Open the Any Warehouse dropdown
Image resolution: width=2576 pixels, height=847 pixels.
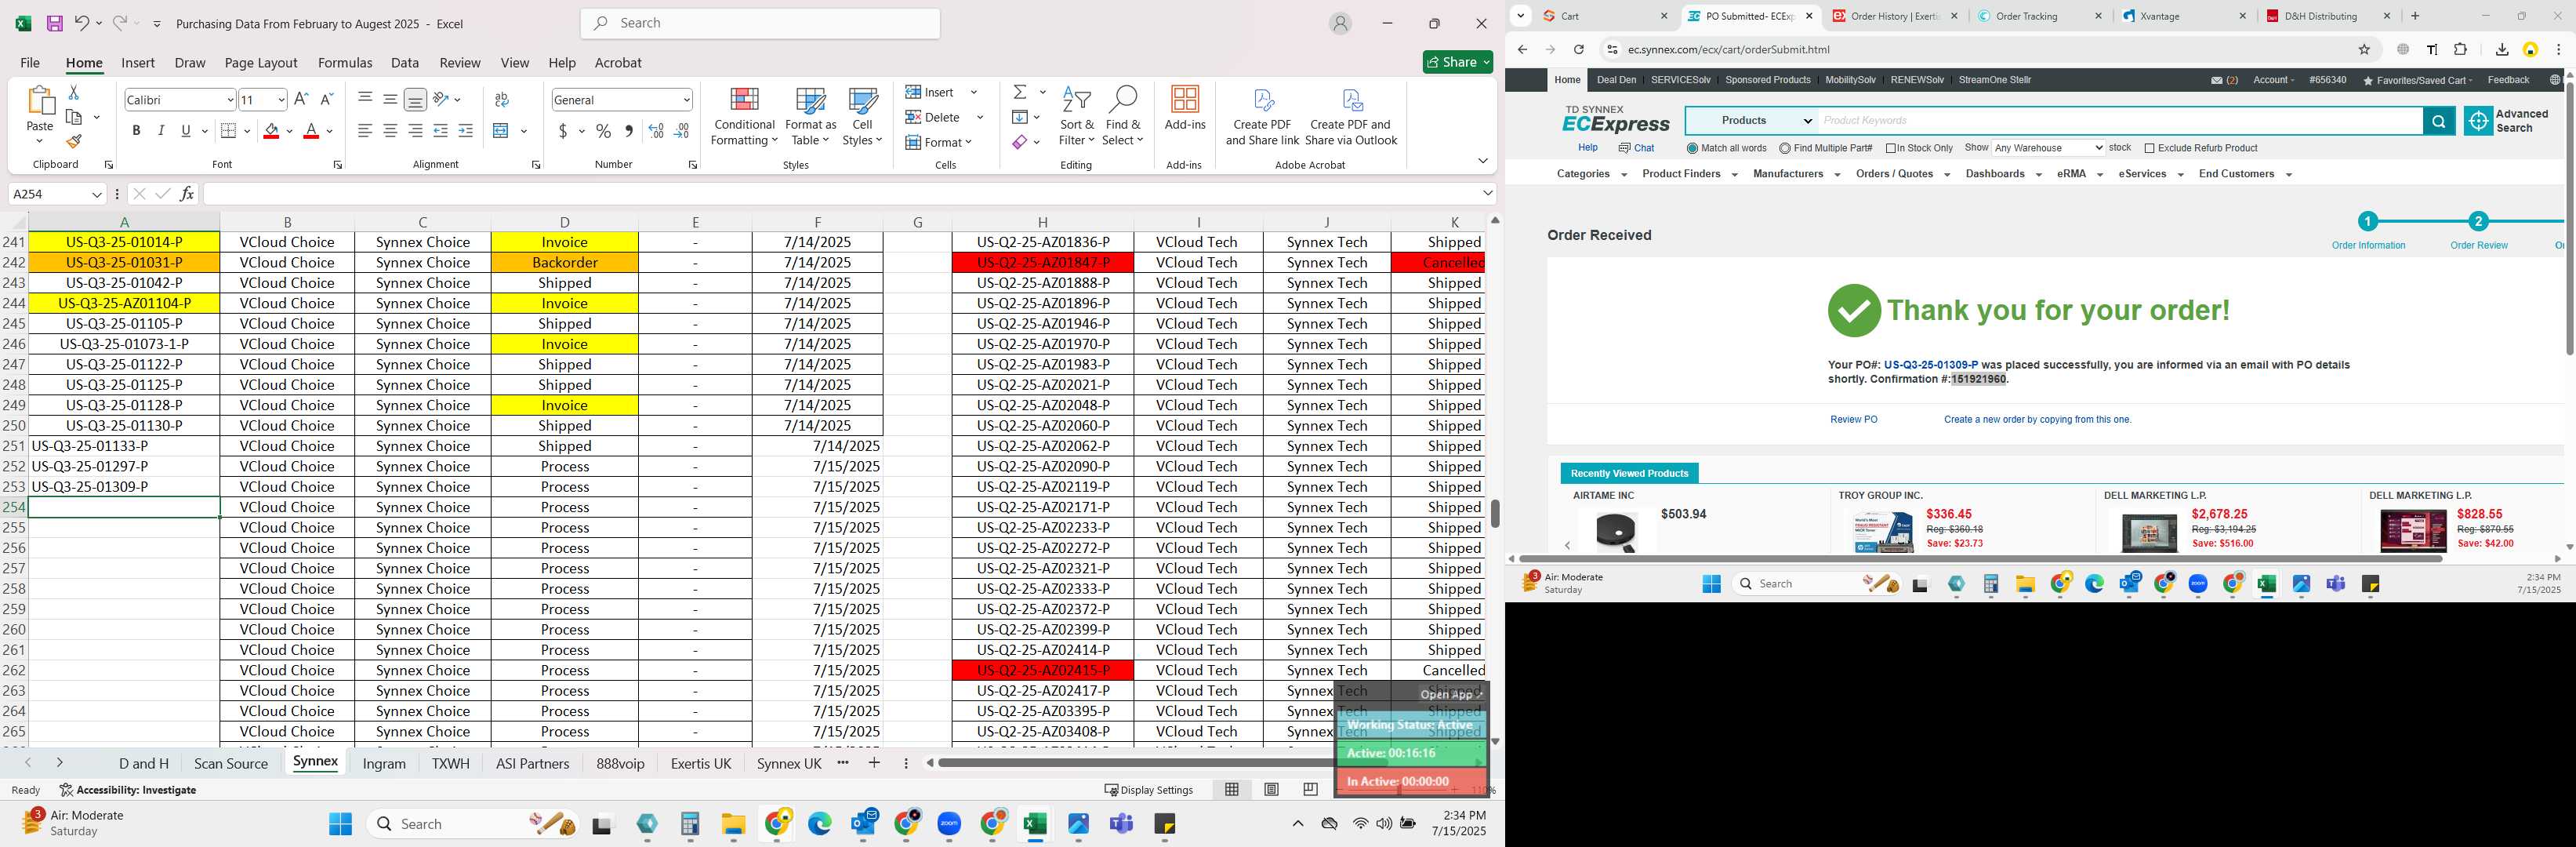[x=2048, y=148]
